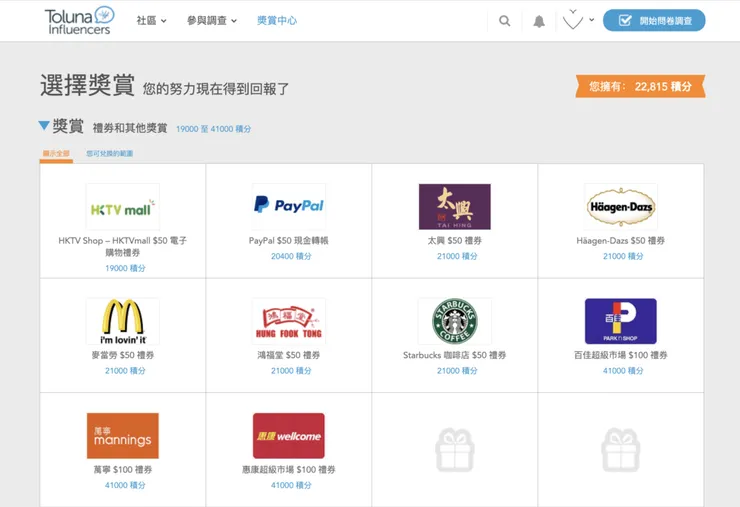740x507 pixels.
Task: Open Starbucks 咖啡店 $50 禮券 reward
Action: (x=455, y=355)
